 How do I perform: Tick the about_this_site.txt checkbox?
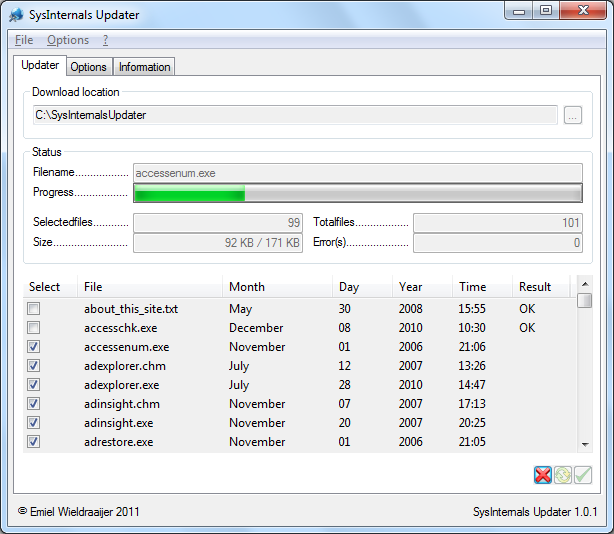coord(34,308)
